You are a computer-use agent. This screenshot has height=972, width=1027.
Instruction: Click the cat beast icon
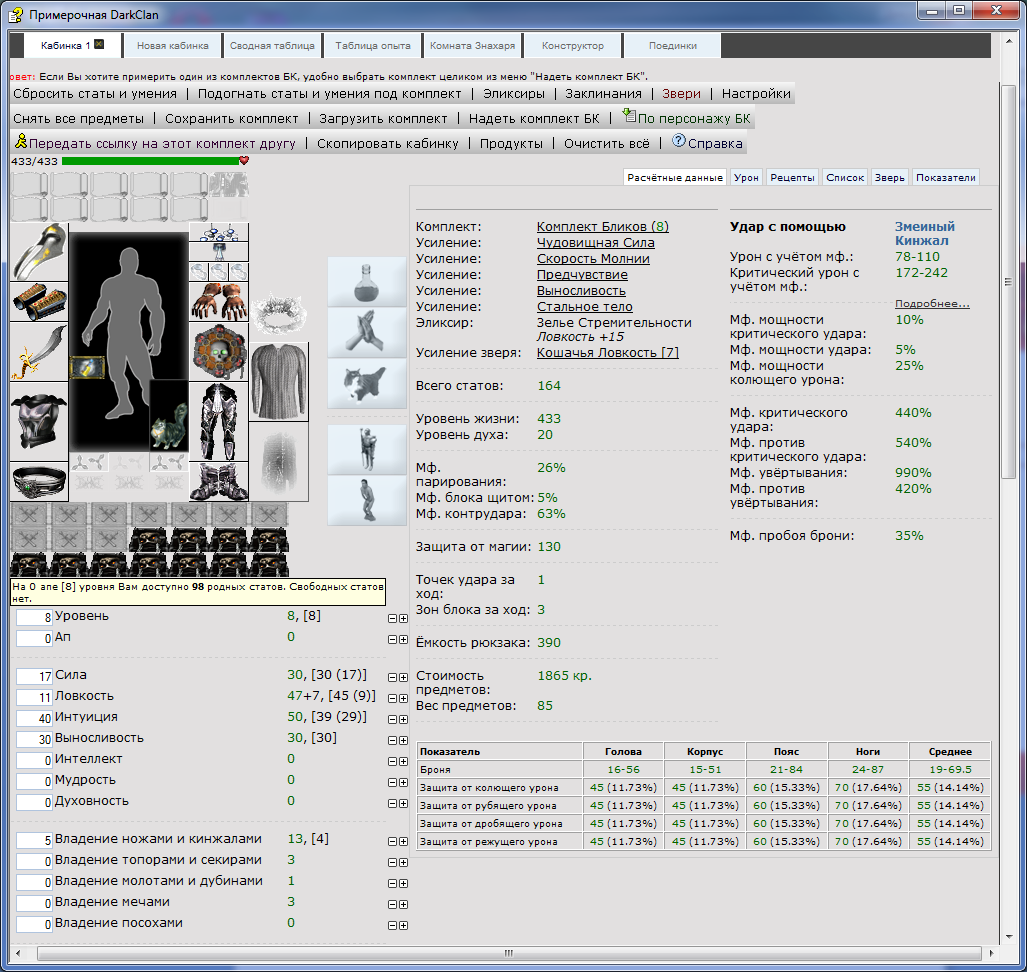pos(367,384)
